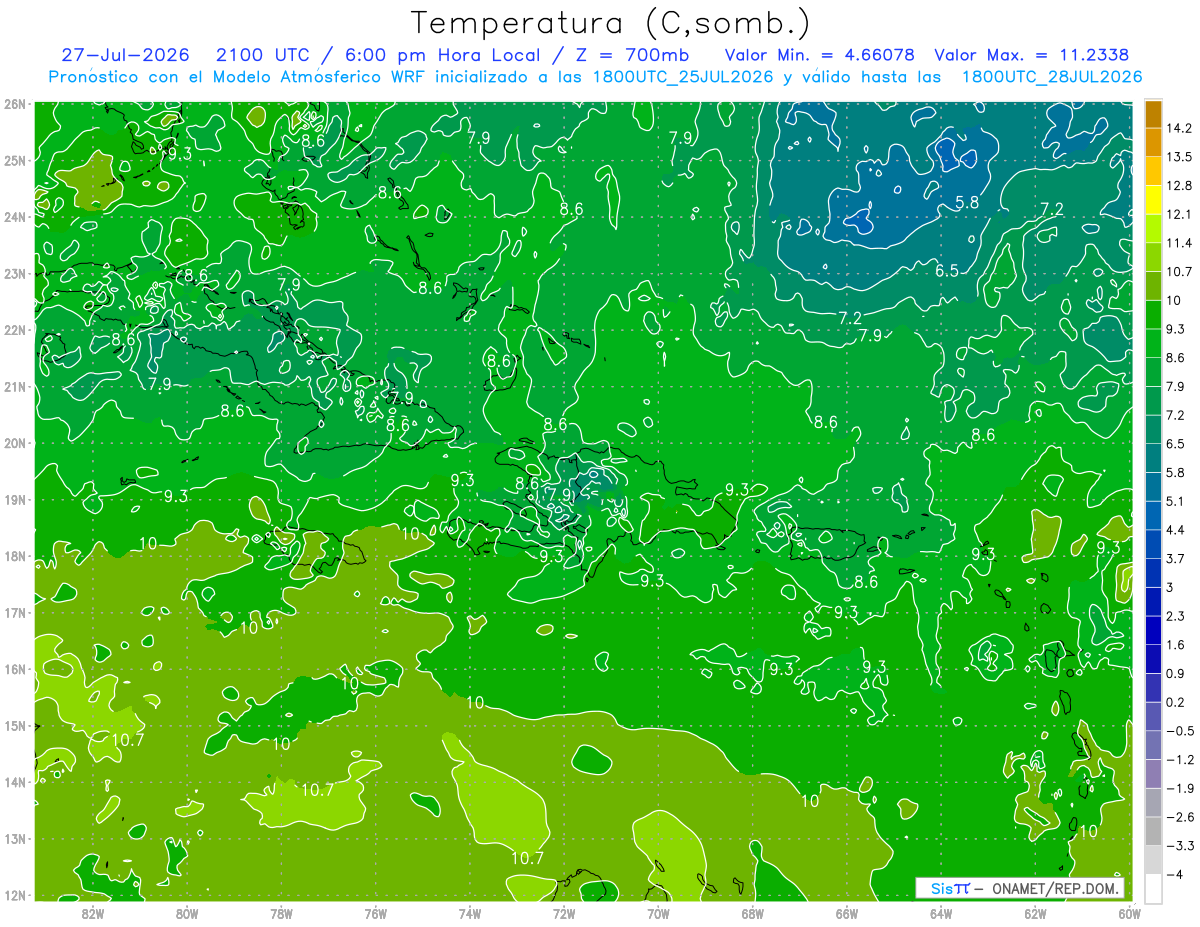1200x927 pixels.
Task: Click the title 'Temperatura (C,somb.)'
Action: [611, 23]
